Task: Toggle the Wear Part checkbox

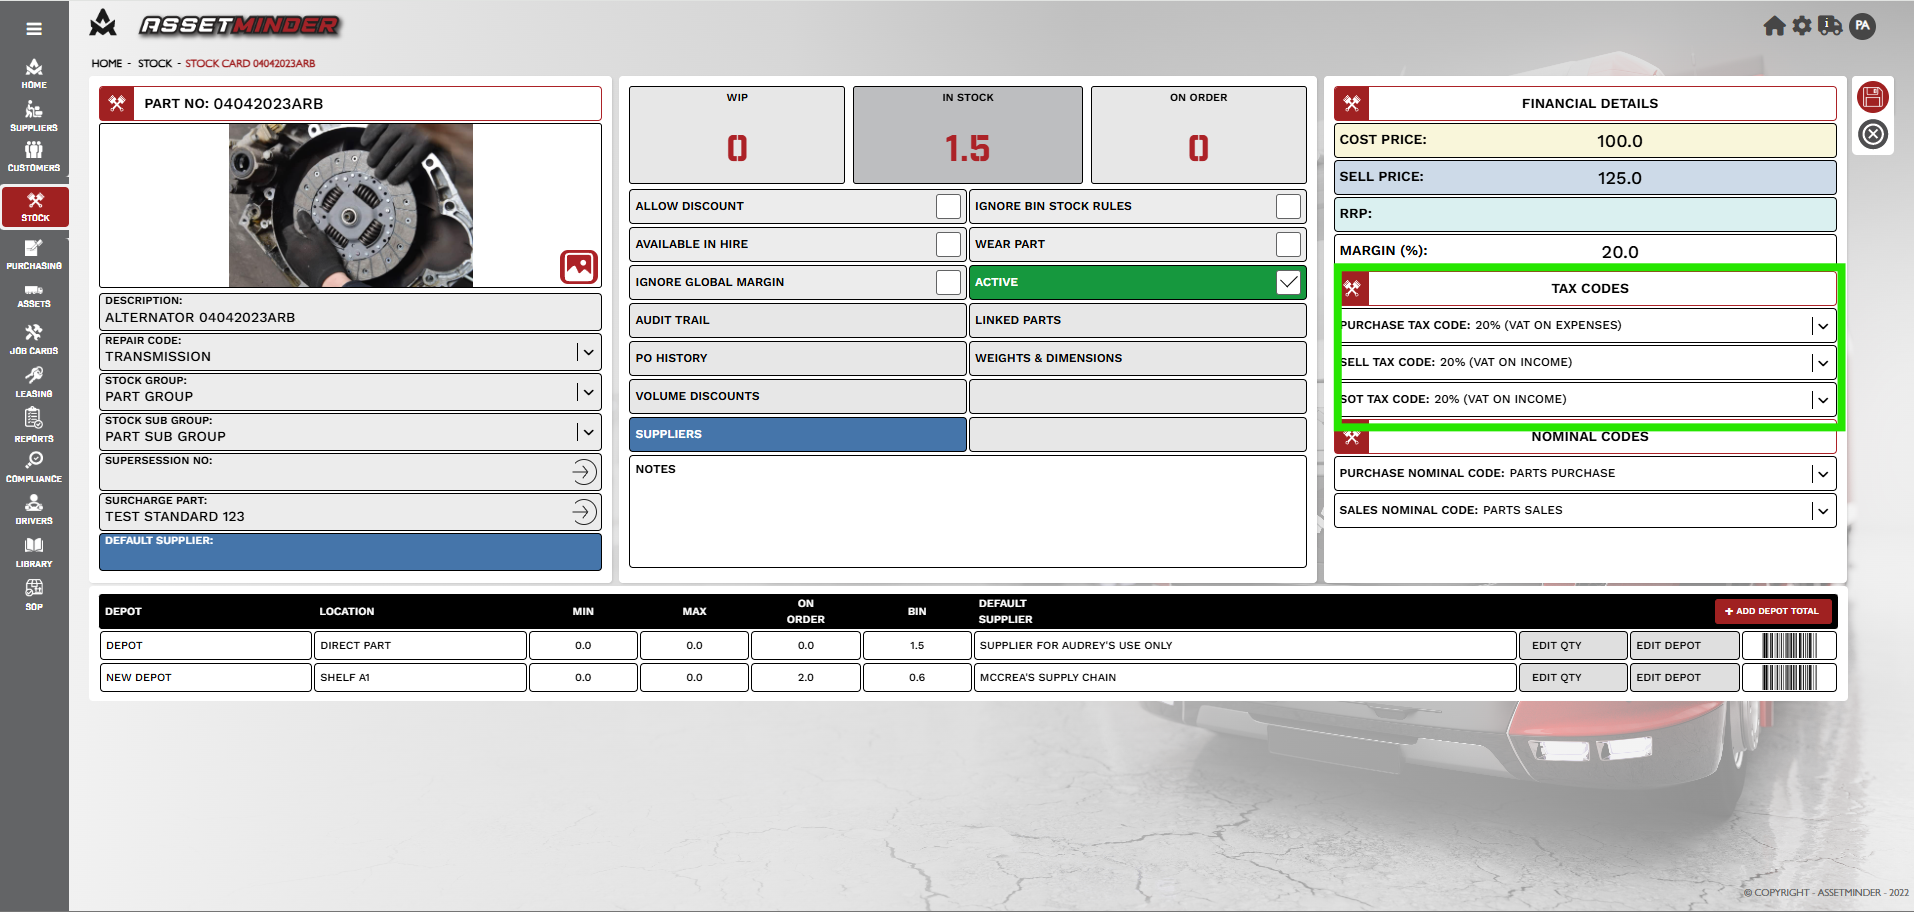Action: coord(1288,244)
